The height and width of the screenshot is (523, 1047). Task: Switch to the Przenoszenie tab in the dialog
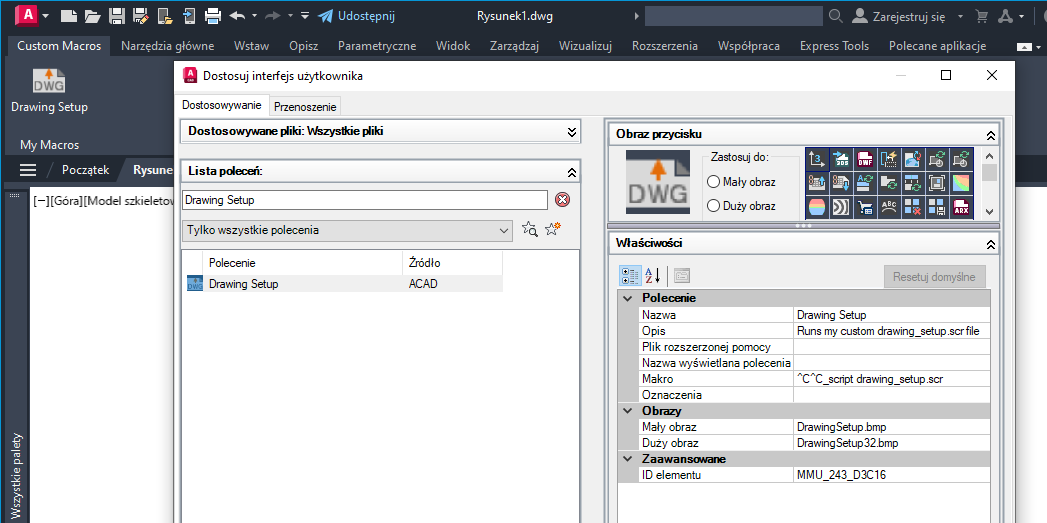coord(305,106)
